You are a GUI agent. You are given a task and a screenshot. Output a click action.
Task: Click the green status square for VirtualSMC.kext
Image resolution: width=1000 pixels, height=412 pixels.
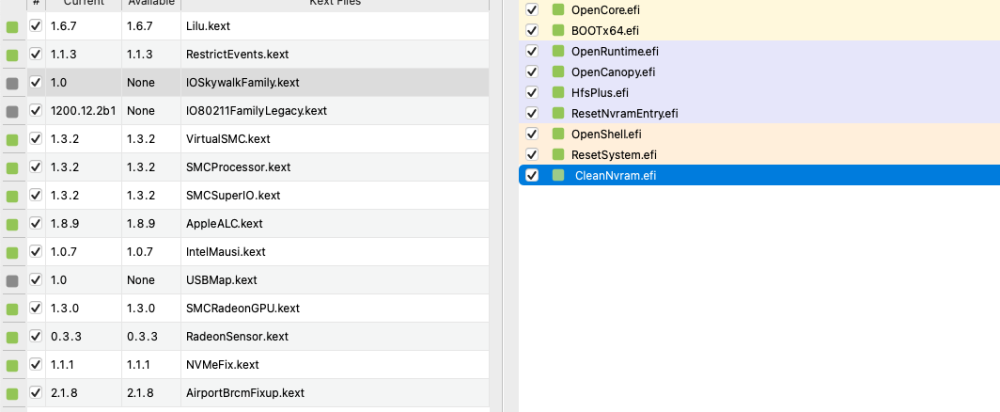(x=12, y=140)
